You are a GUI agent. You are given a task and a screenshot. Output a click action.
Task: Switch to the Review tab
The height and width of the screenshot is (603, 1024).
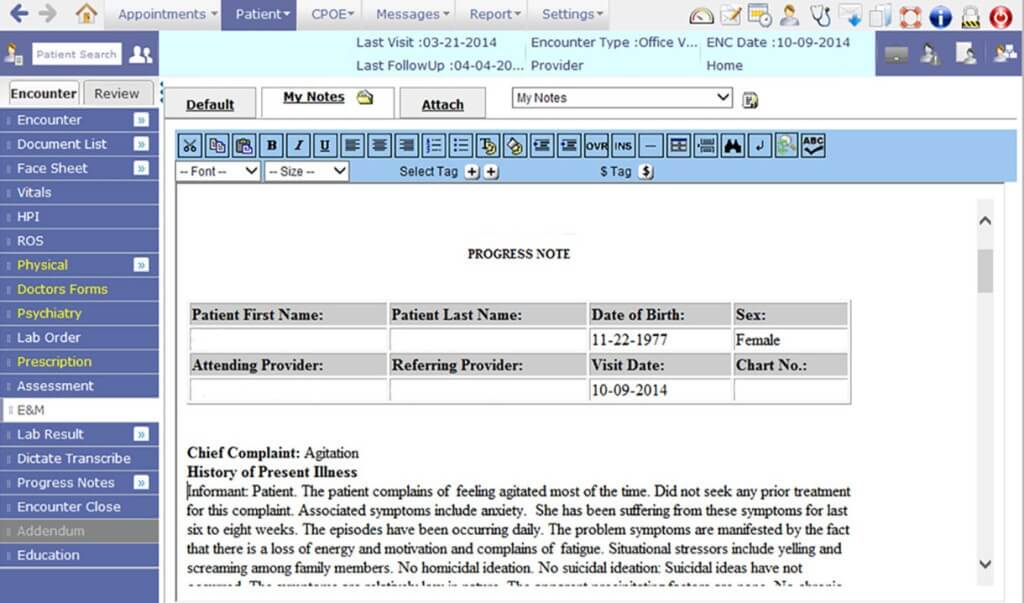click(x=118, y=92)
